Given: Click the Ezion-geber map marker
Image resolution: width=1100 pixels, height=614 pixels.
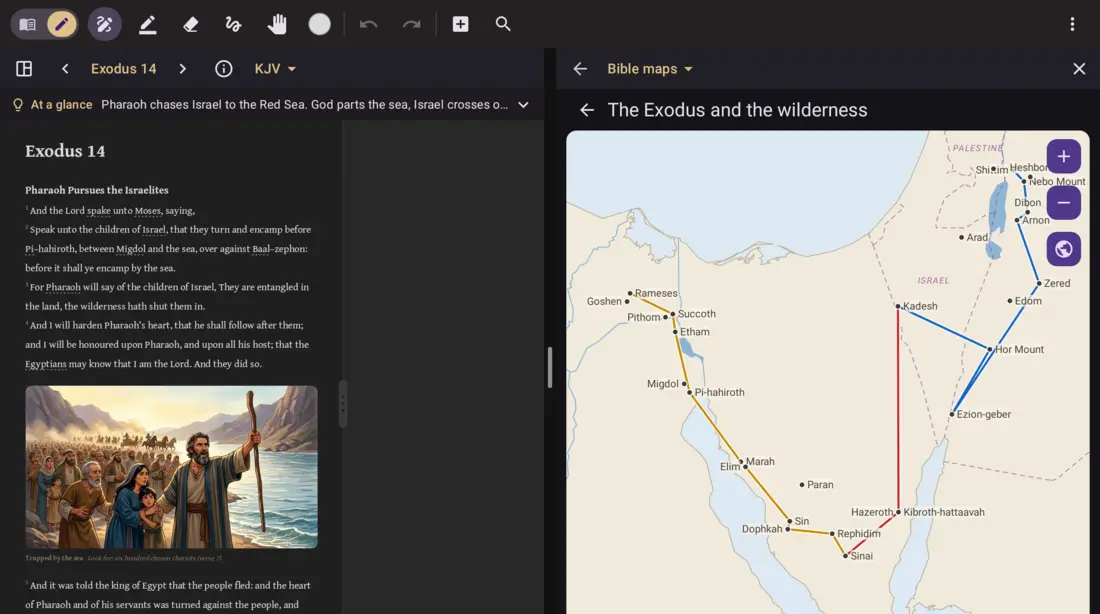Looking at the screenshot, I should coord(952,414).
